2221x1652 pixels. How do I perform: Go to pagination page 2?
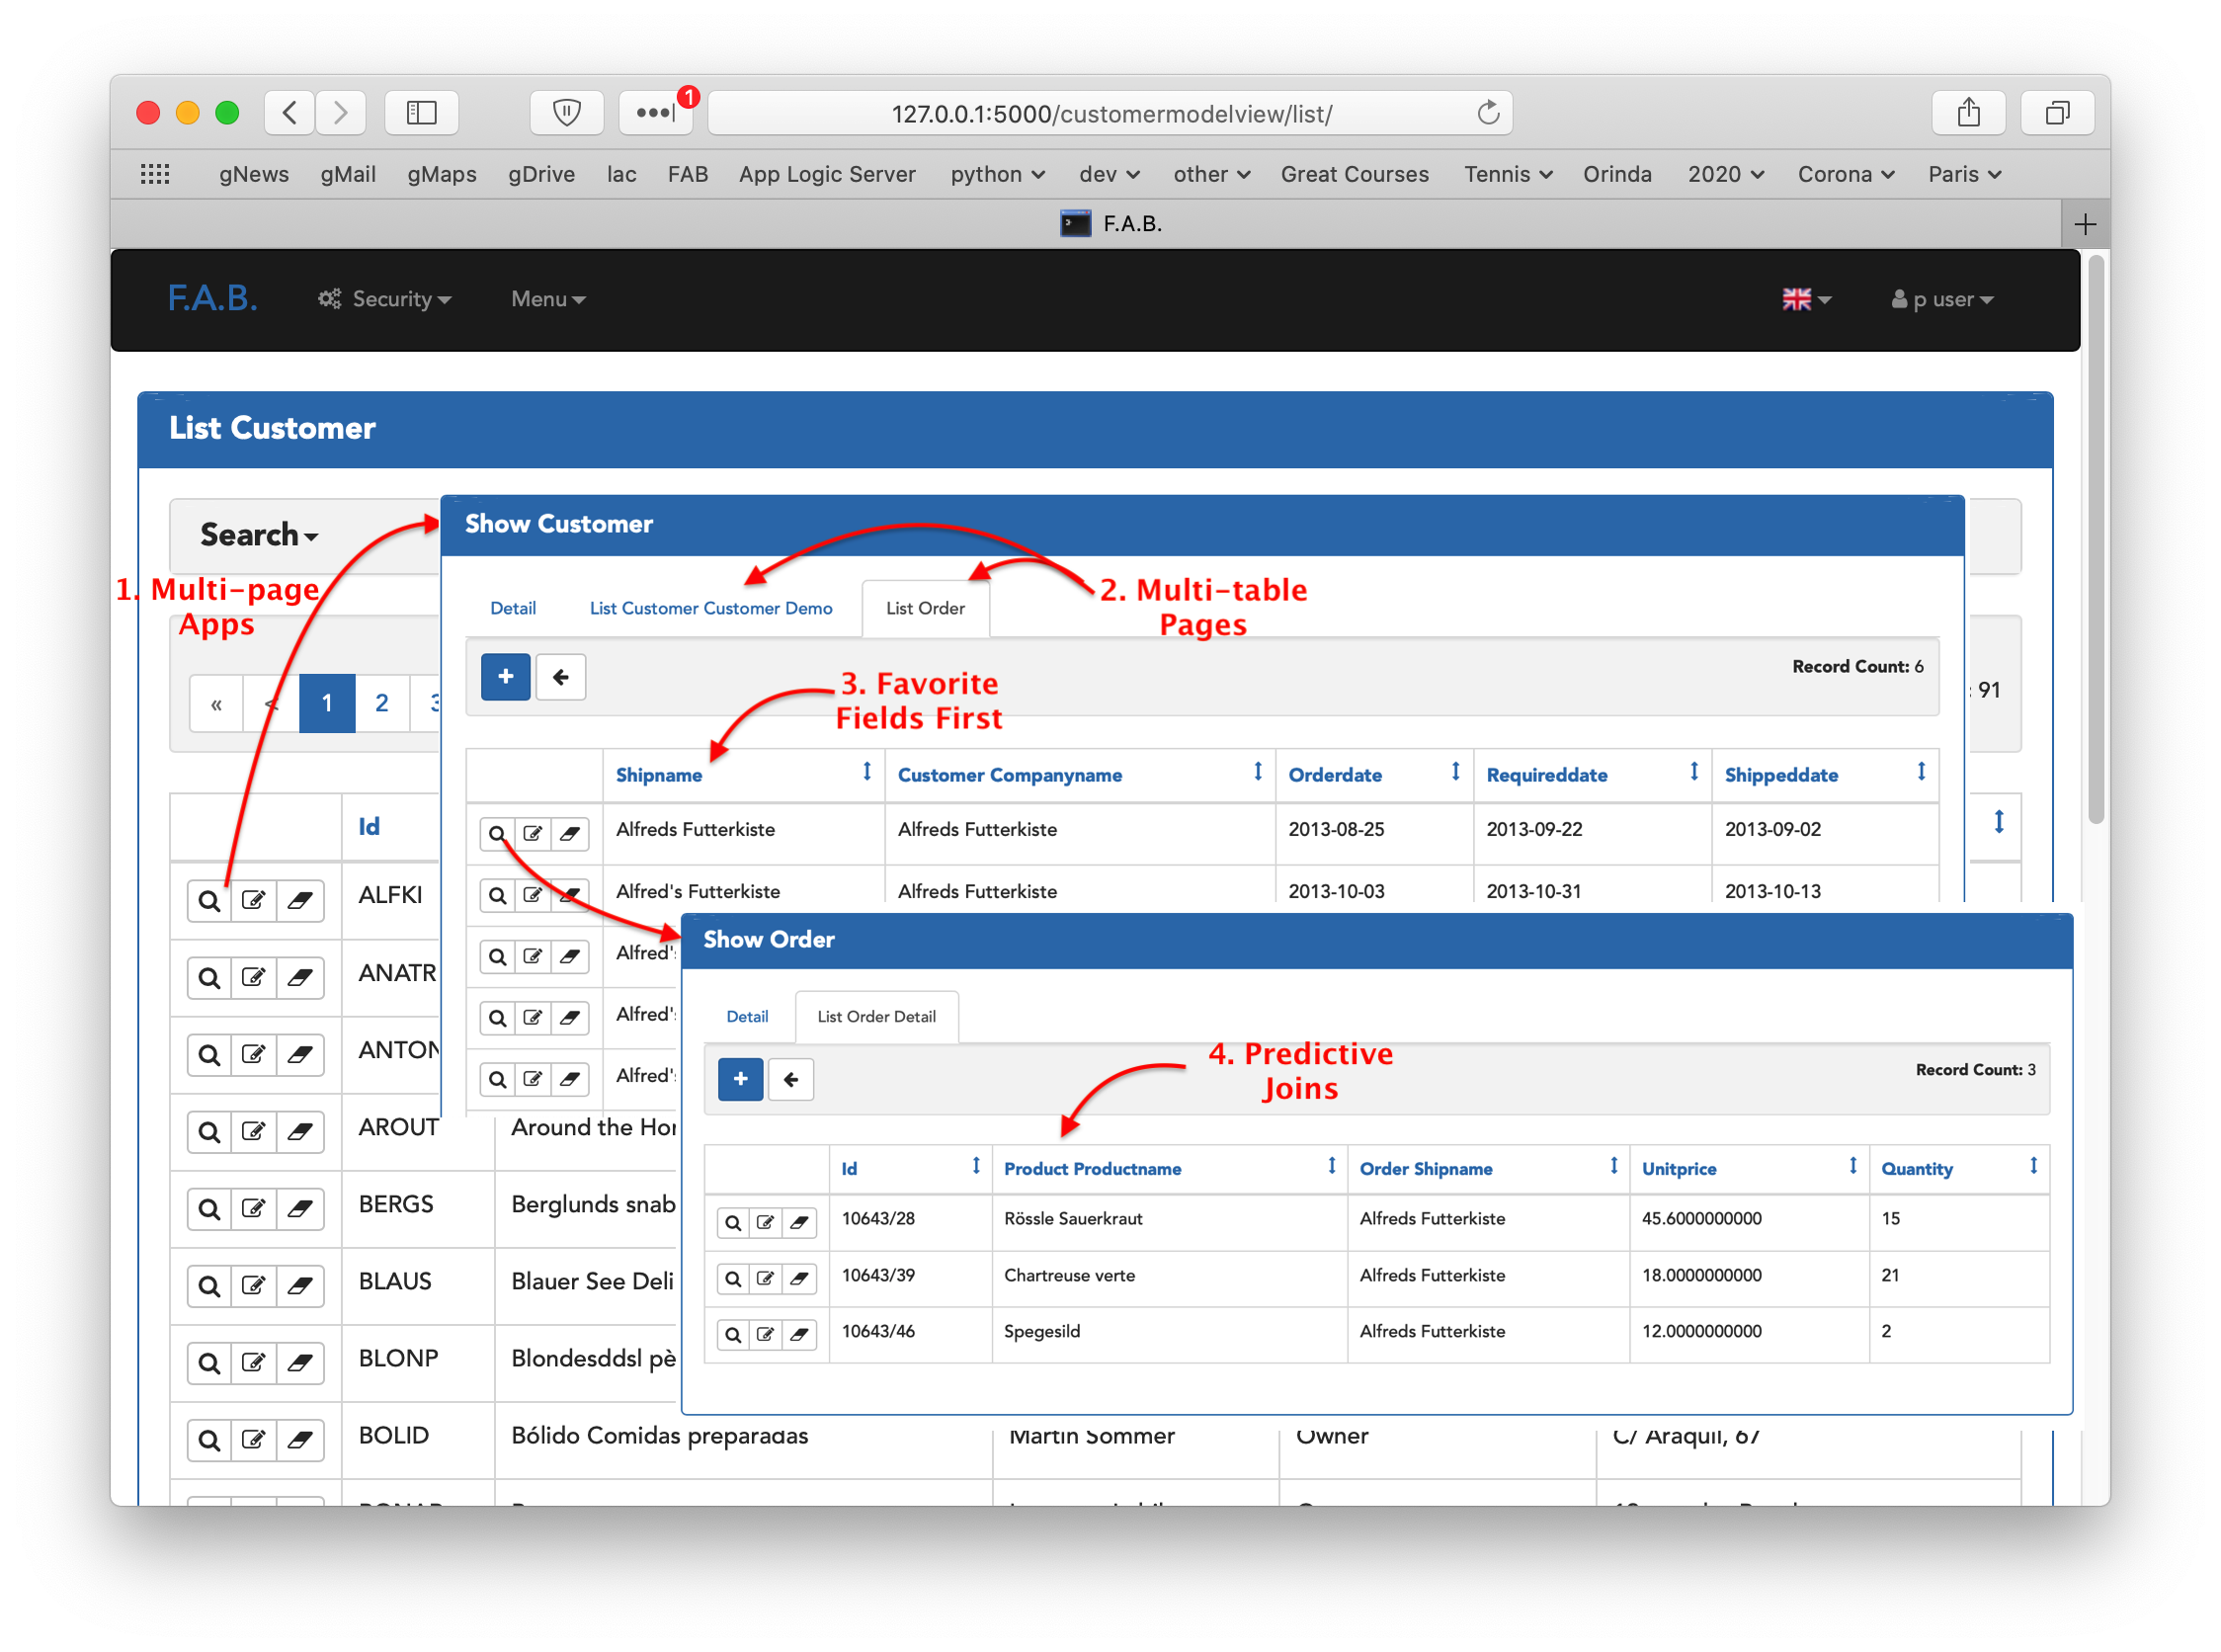[x=381, y=703]
